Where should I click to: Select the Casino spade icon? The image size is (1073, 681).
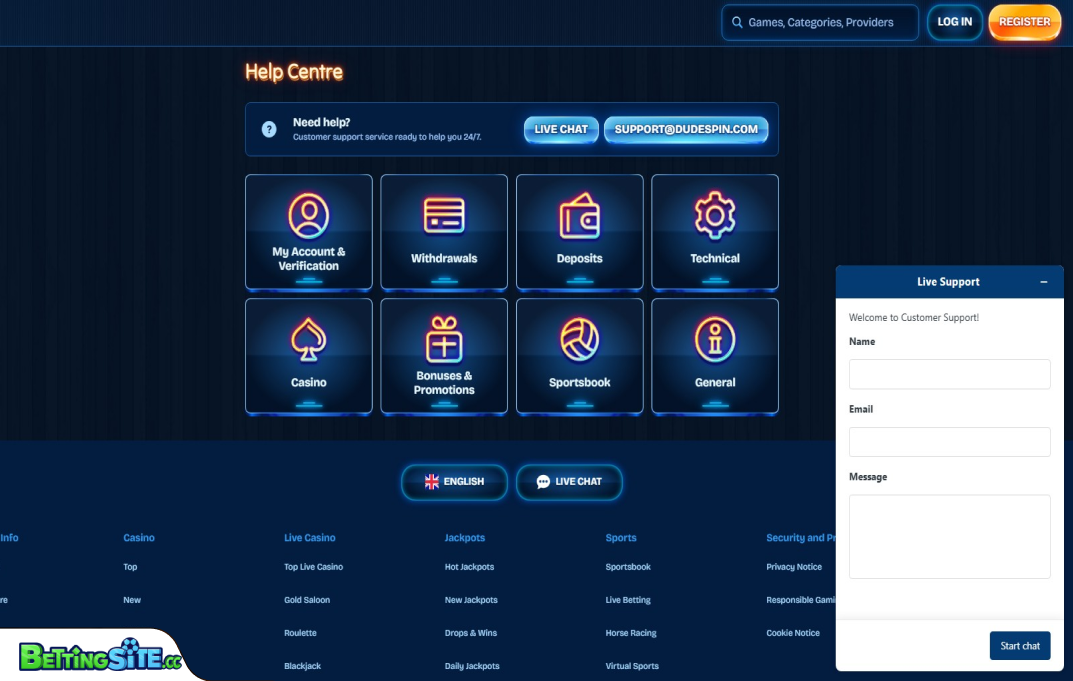point(308,341)
